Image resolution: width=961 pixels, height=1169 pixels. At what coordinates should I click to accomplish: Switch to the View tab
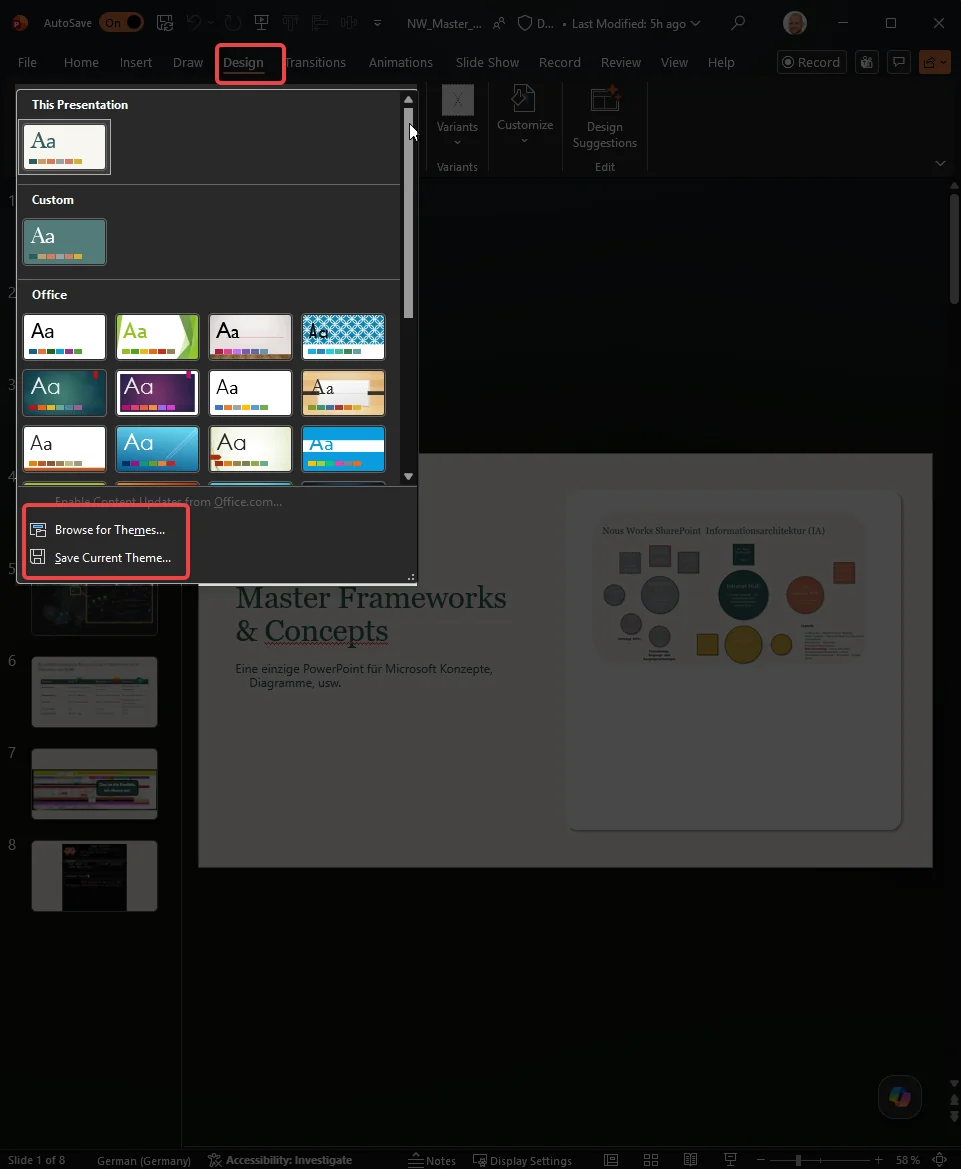click(x=674, y=63)
